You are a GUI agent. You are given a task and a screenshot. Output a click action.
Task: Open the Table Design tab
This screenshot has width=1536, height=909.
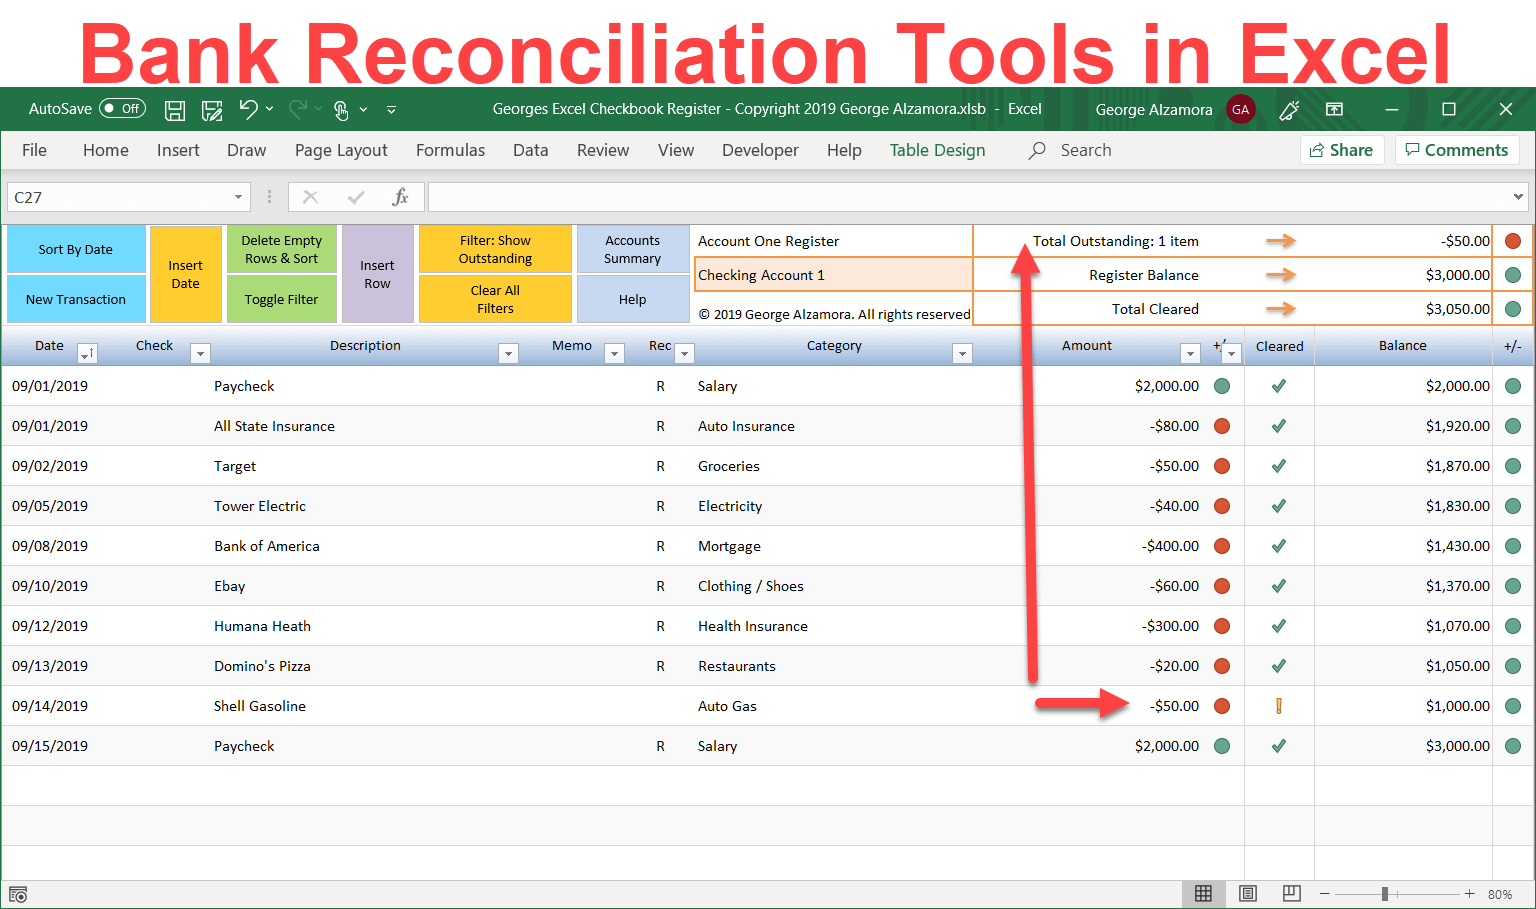(x=937, y=150)
